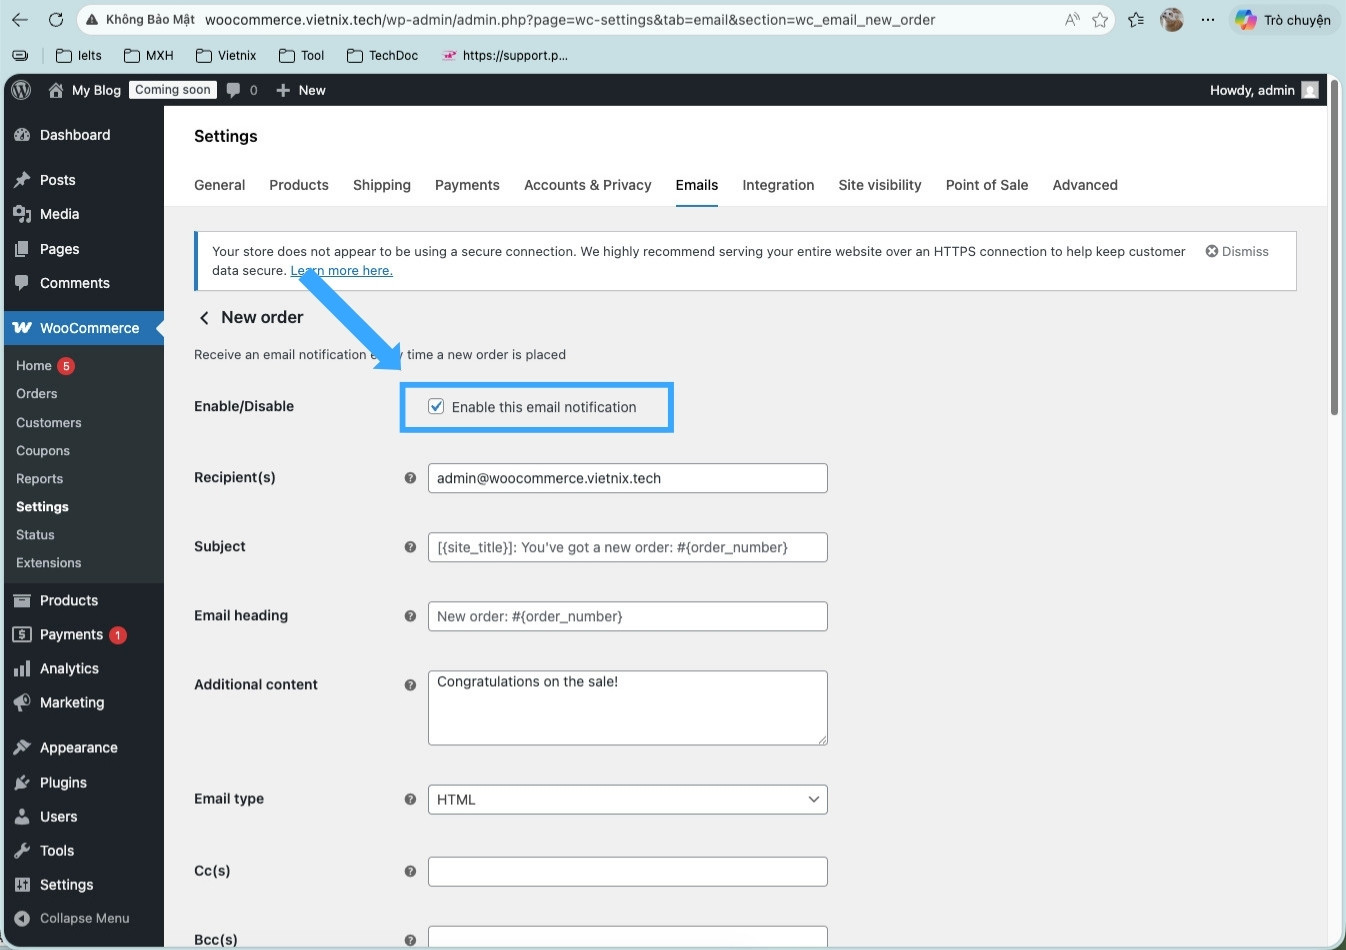Click the WordPress logo in admin bar
The image size is (1346, 950).
point(20,90)
